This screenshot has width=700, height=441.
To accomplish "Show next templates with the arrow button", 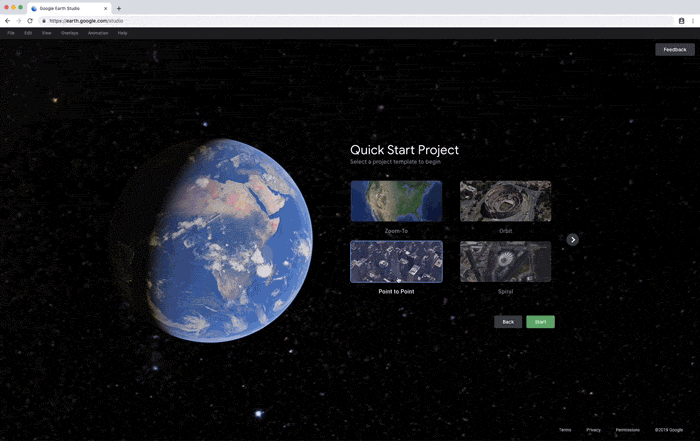I will coord(573,240).
